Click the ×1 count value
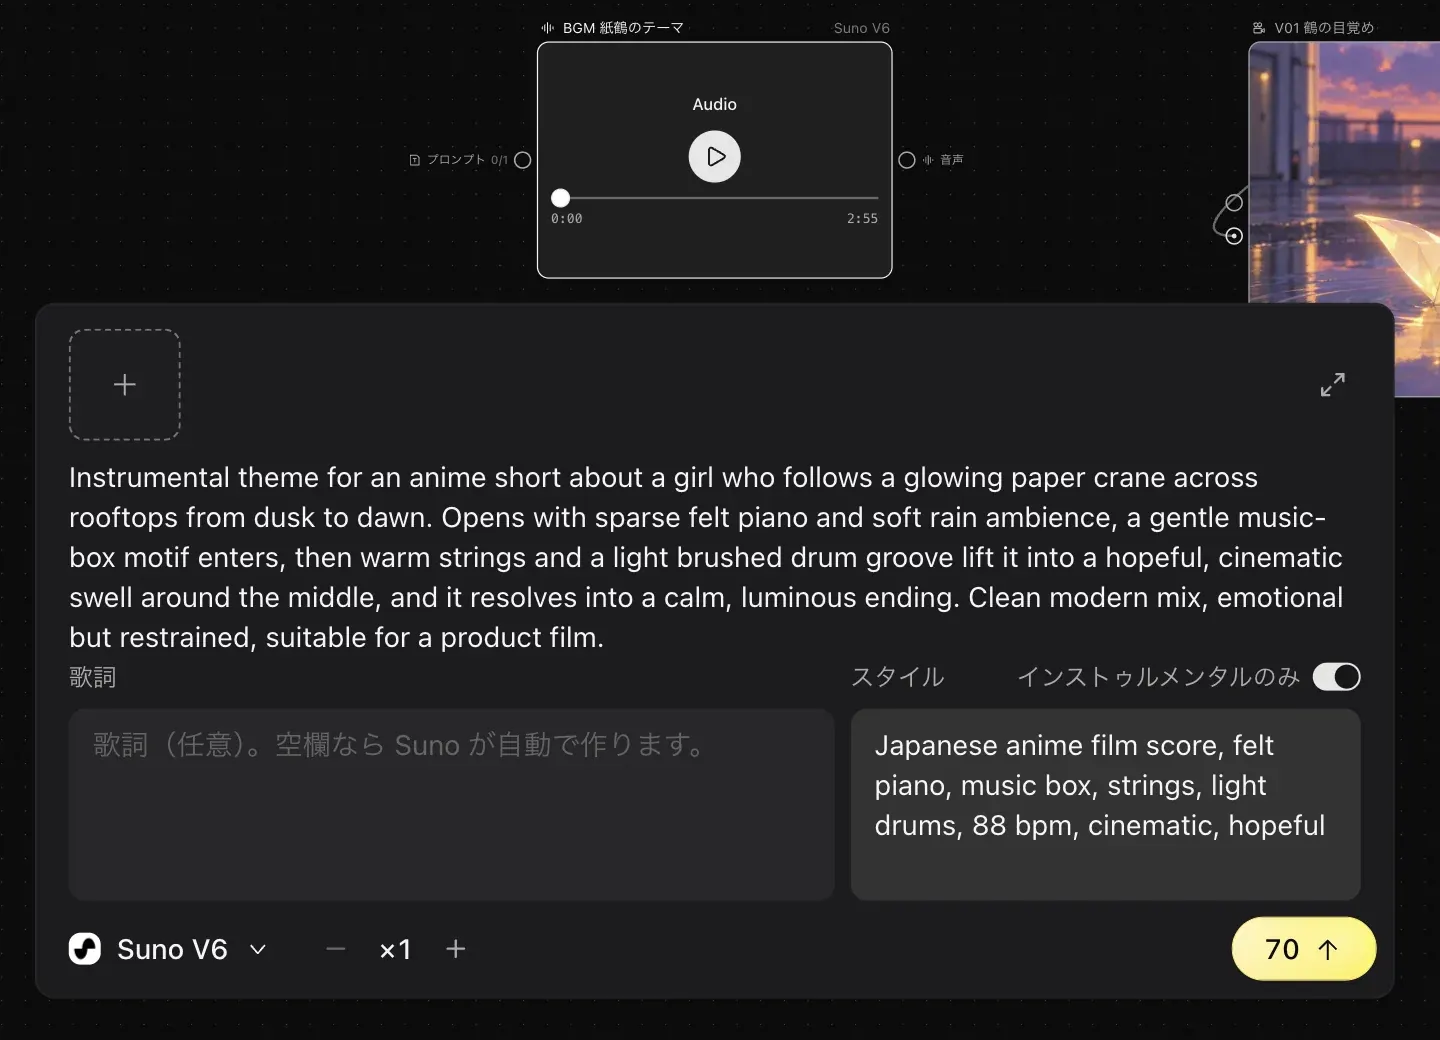 coord(396,949)
